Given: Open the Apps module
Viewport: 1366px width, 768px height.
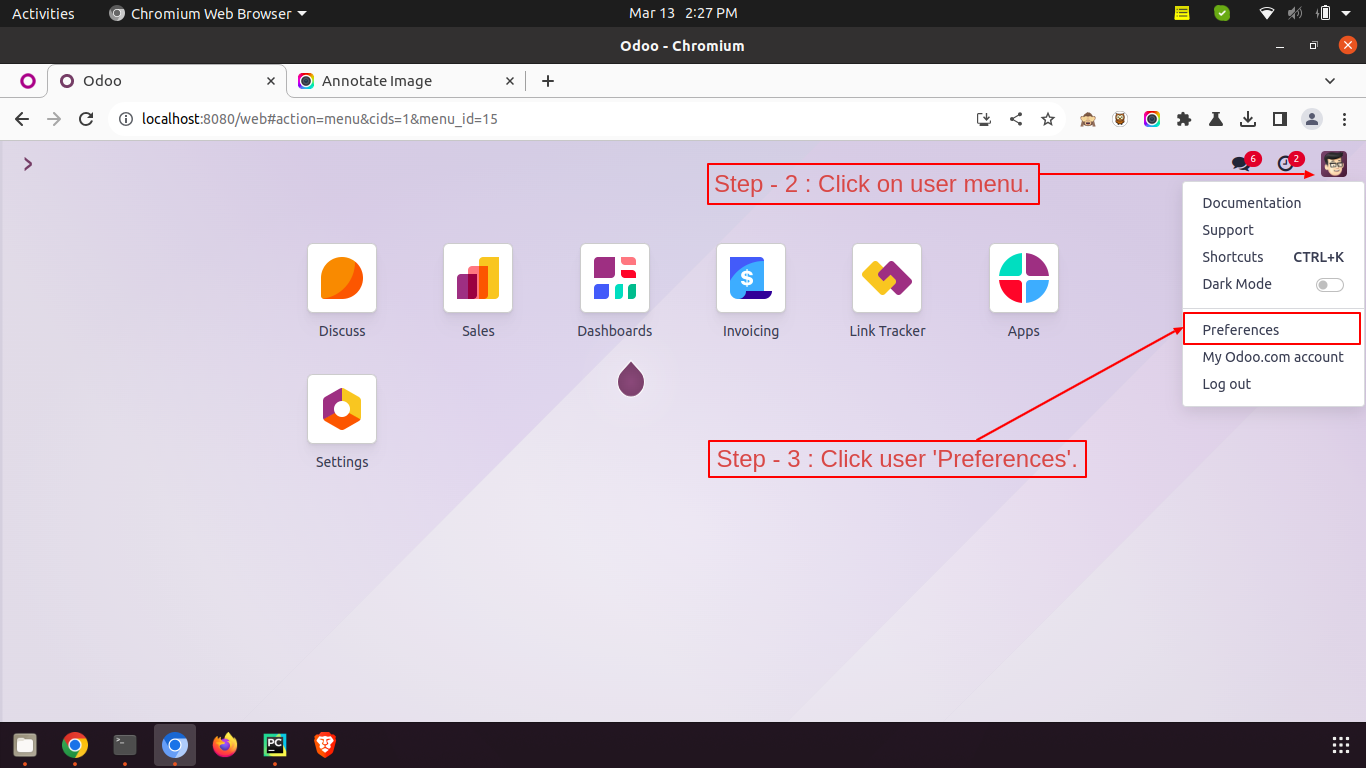Looking at the screenshot, I should click(x=1024, y=278).
